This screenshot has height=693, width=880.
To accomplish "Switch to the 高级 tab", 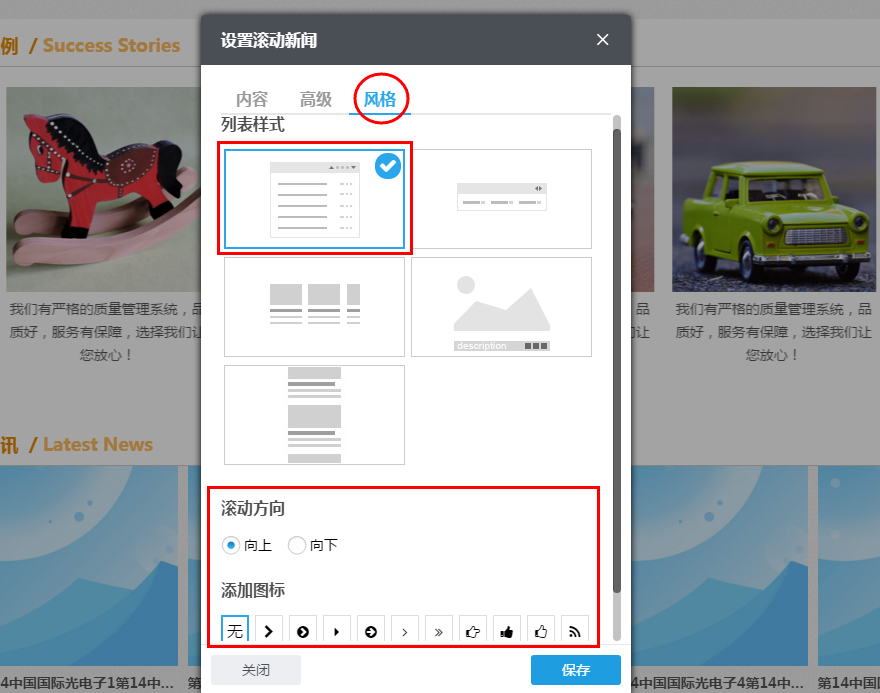I will (x=315, y=99).
